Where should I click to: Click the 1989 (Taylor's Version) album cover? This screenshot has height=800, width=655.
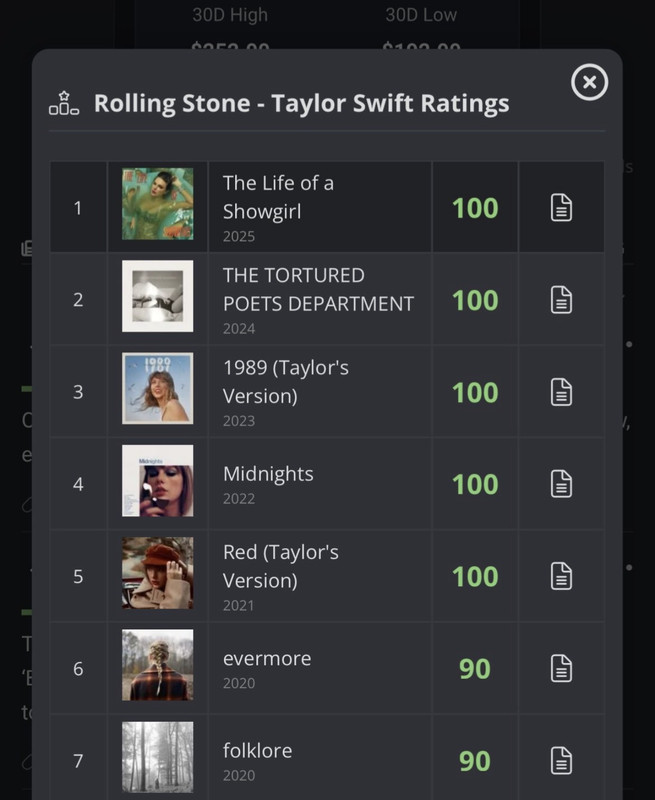[158, 388]
